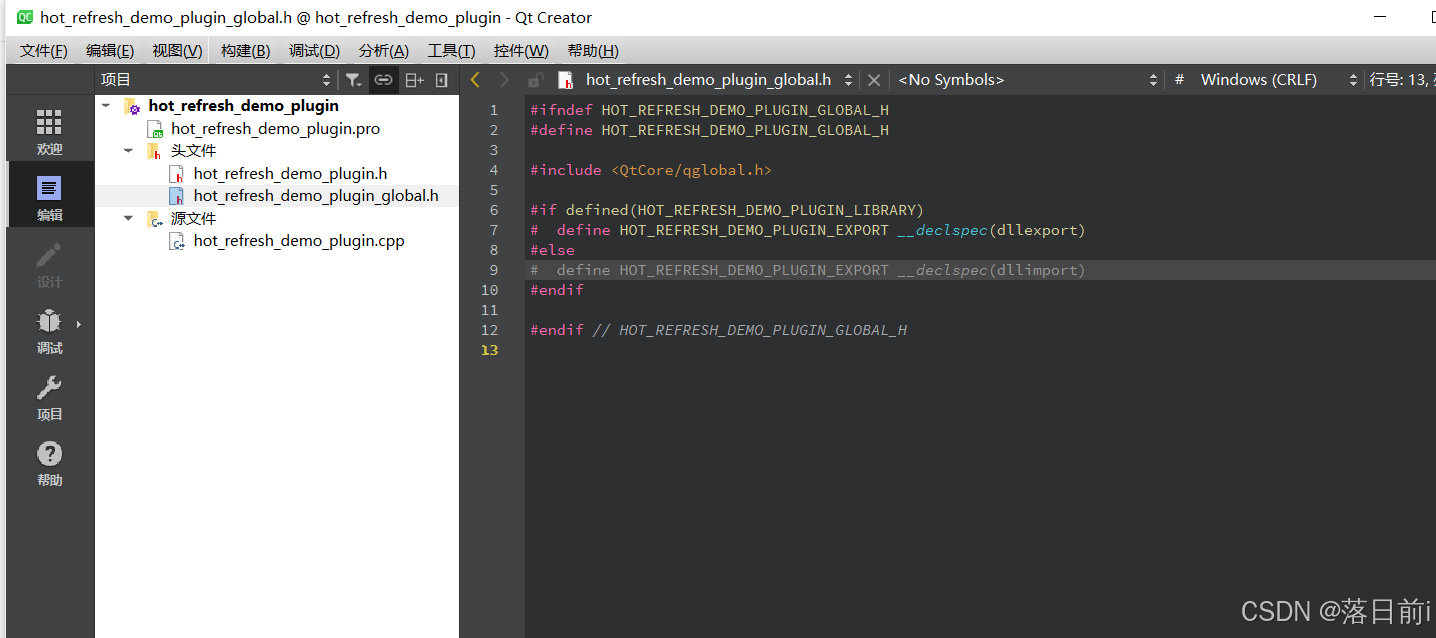
Task: Select the 源文件 folder label
Action: point(193,218)
